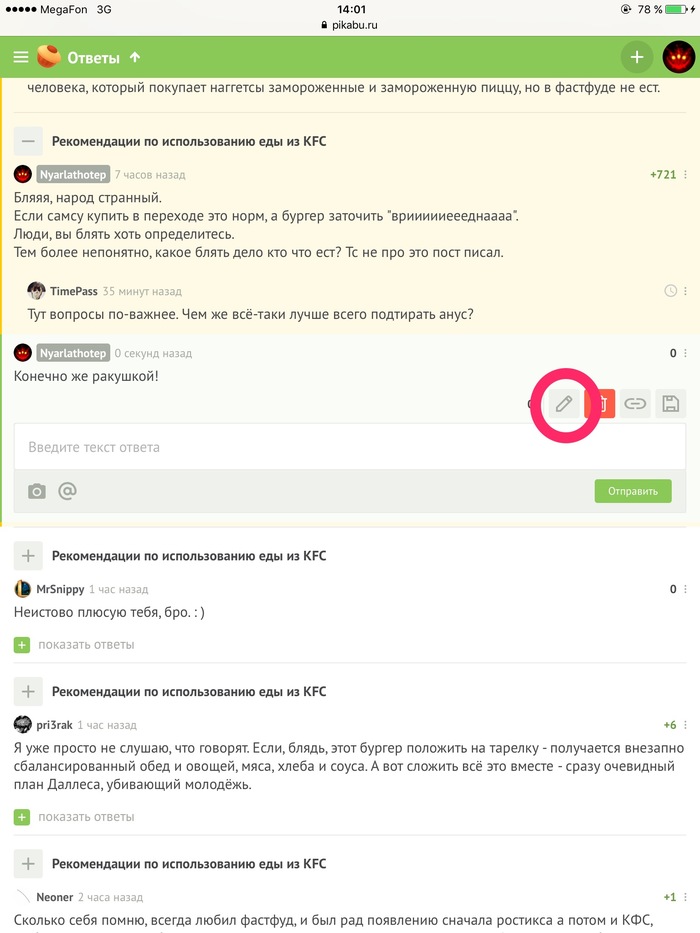Add new post with plus icon in header
Viewport: 700px width, 933px height.
pyautogui.click(x=637, y=57)
